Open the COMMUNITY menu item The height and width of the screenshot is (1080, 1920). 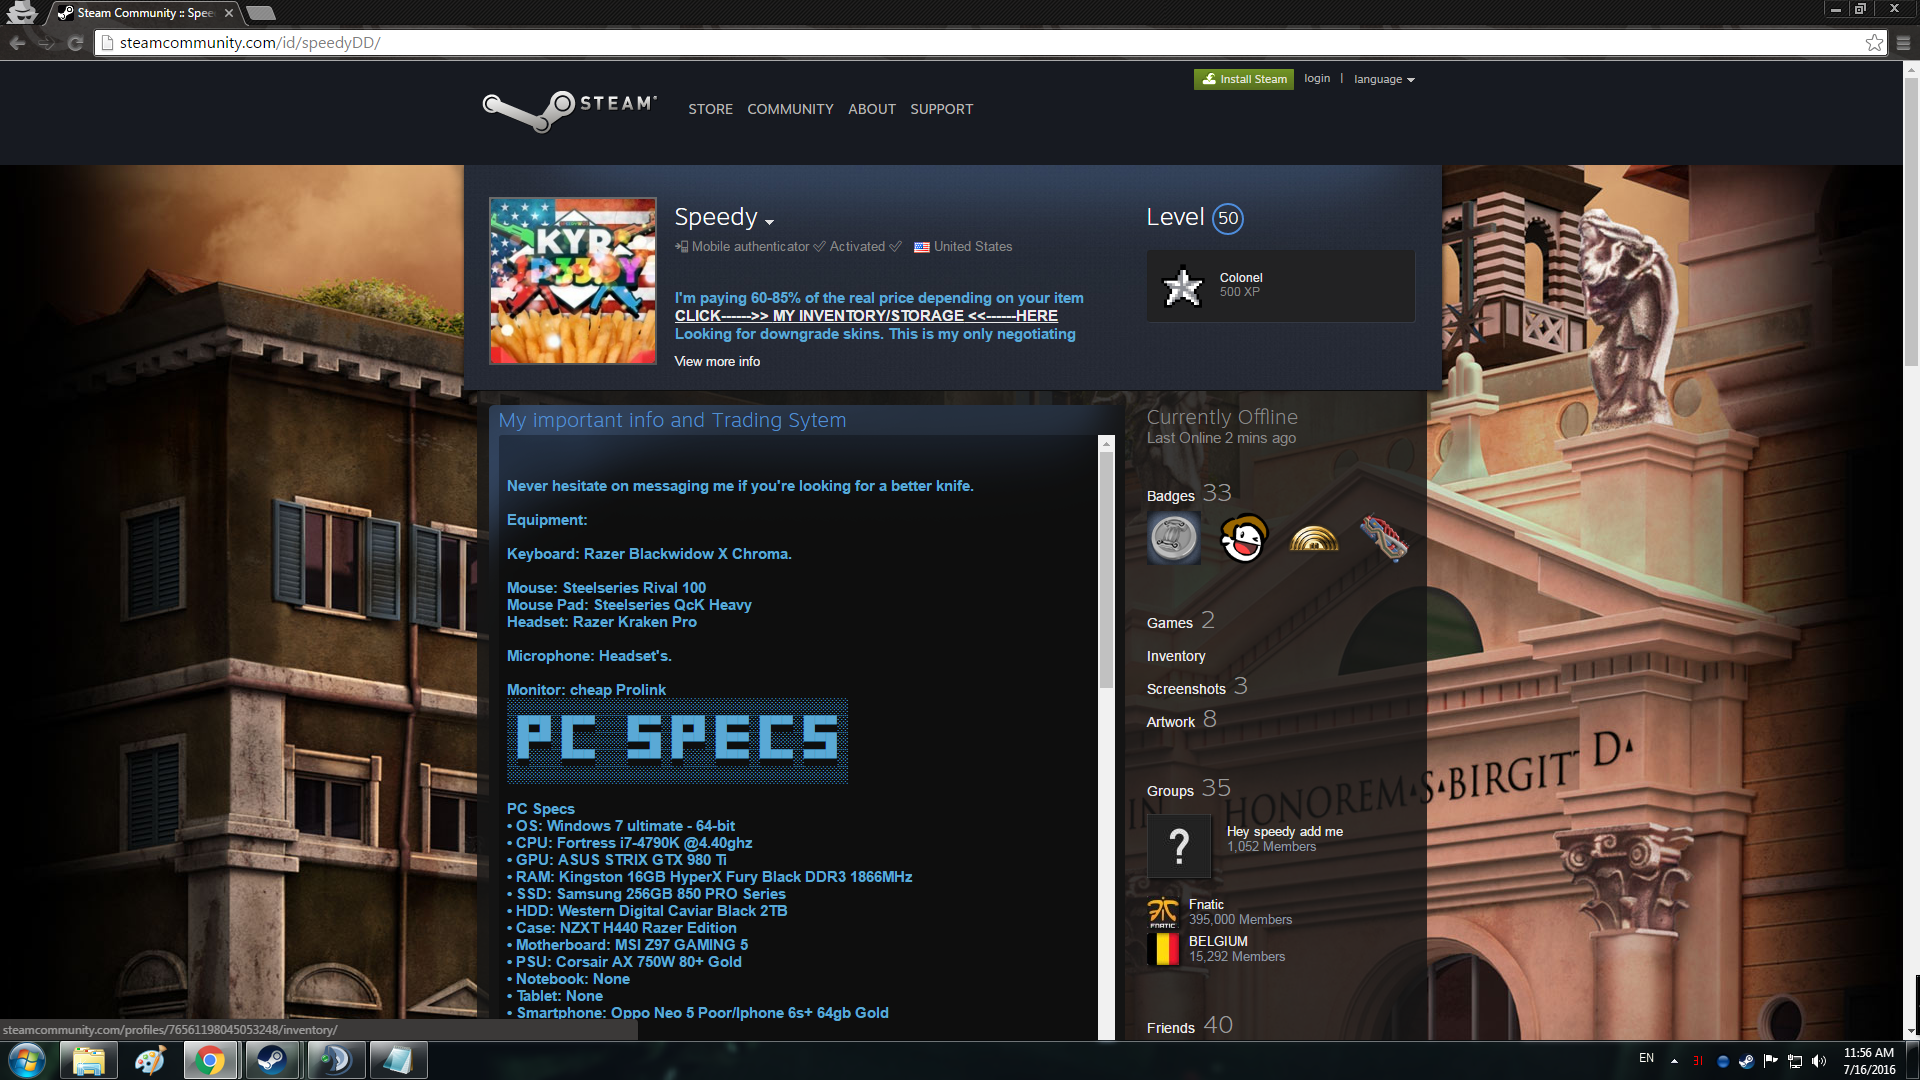790,109
